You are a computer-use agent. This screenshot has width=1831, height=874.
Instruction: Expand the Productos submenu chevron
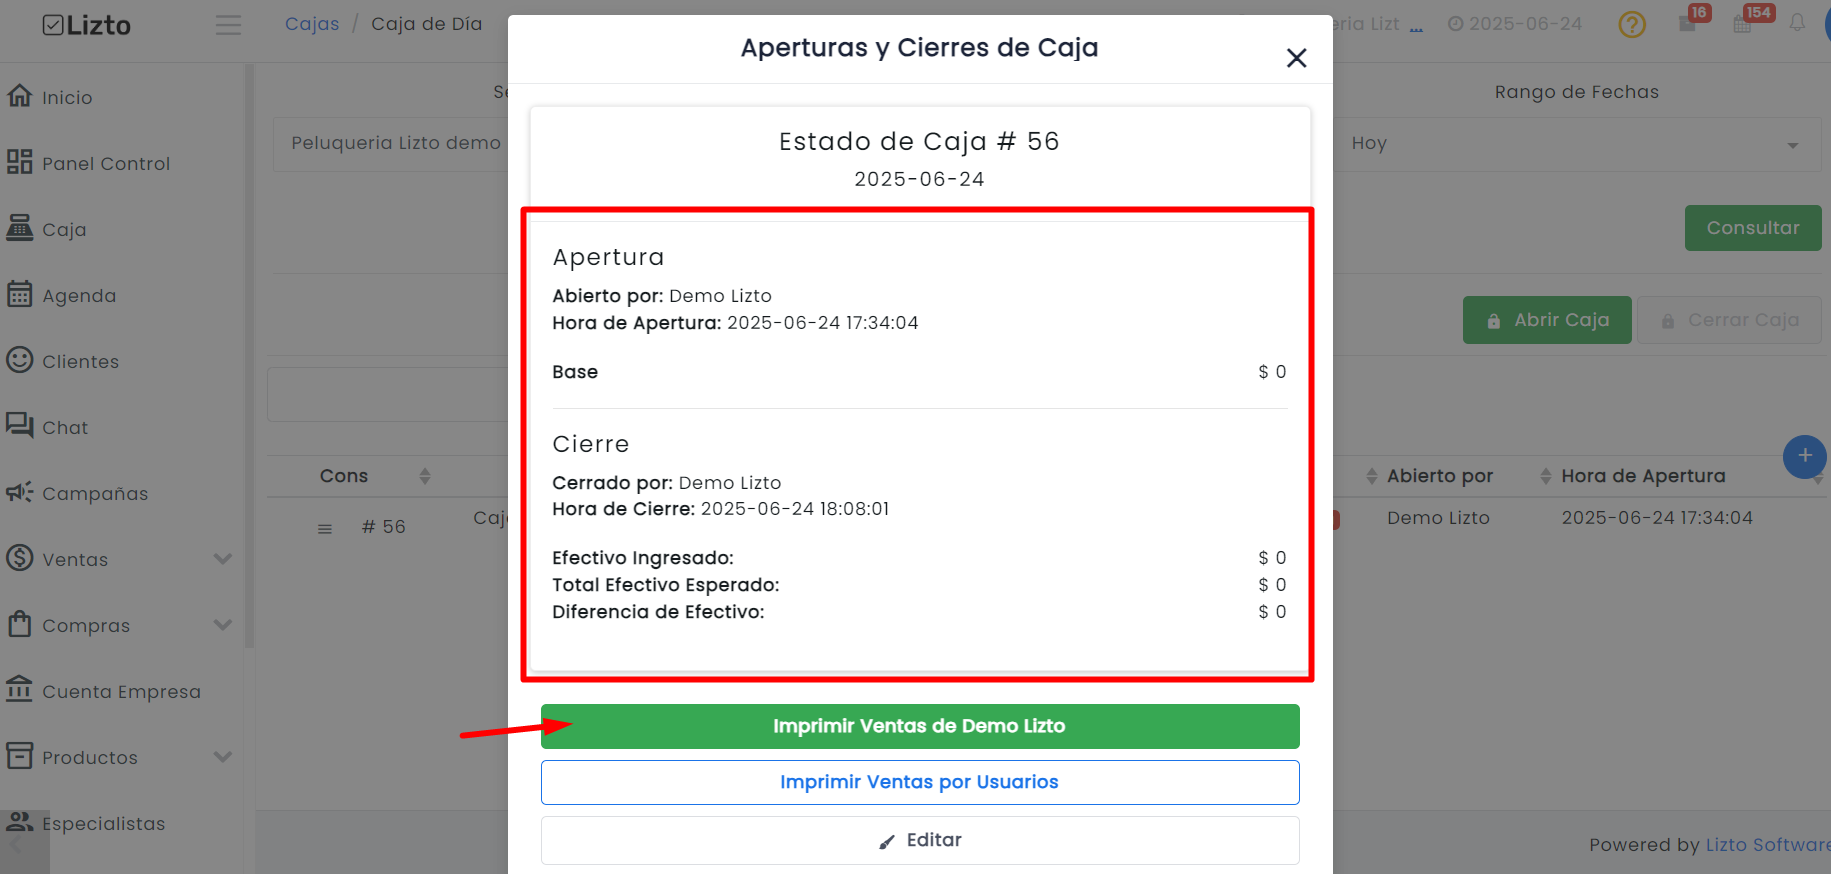pyautogui.click(x=223, y=757)
